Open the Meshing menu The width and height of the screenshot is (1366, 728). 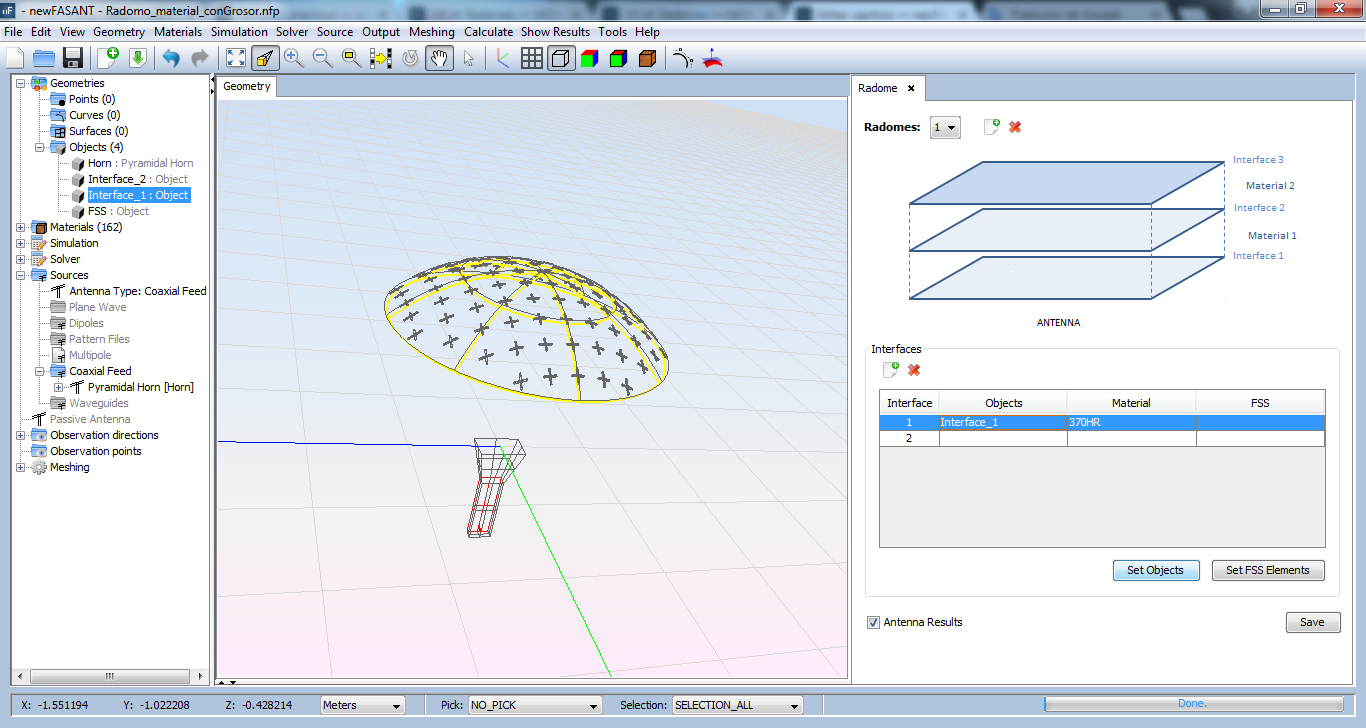[x=431, y=32]
